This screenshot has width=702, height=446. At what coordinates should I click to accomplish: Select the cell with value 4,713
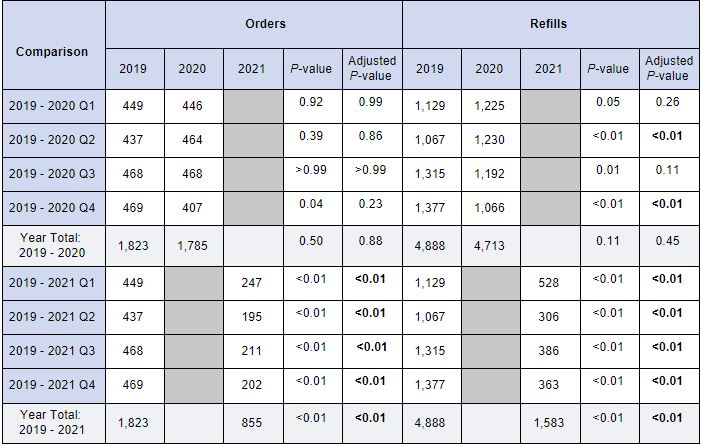tap(489, 245)
